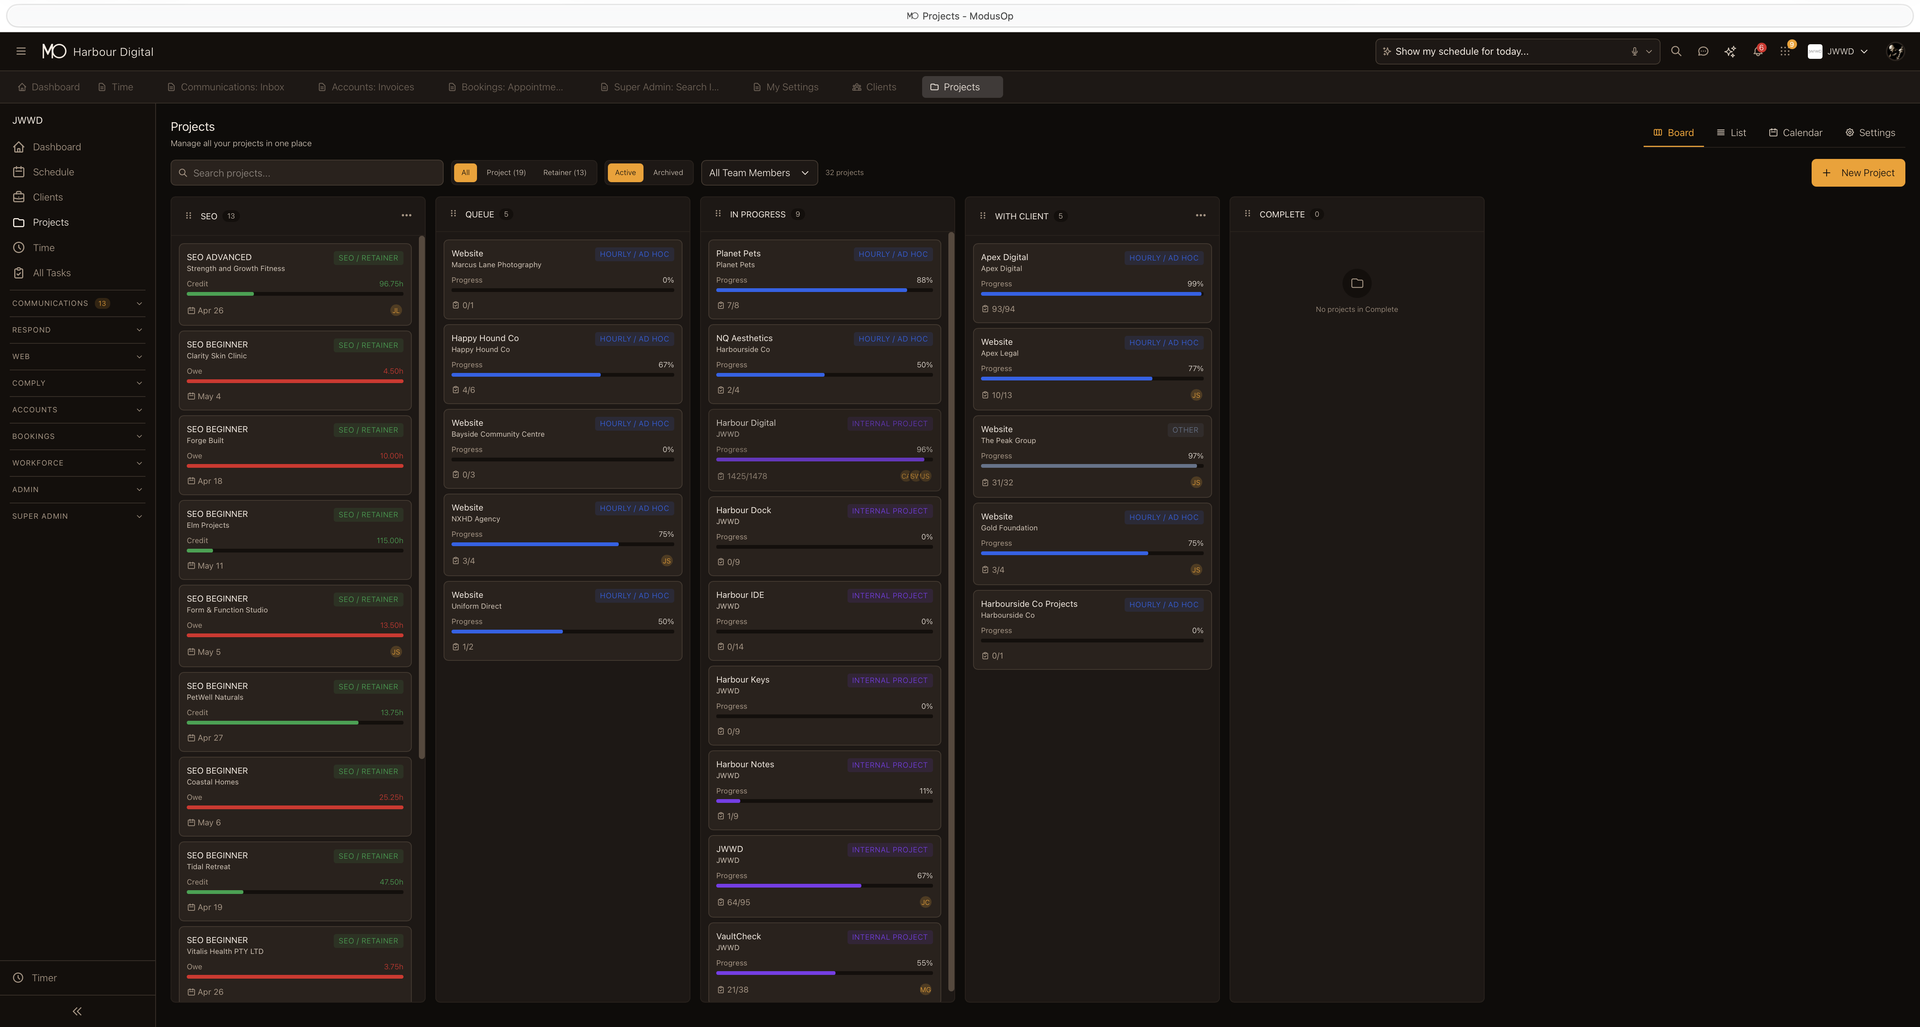Image resolution: width=1920 pixels, height=1027 pixels.
Task: Click the New Project button
Action: tap(1857, 172)
